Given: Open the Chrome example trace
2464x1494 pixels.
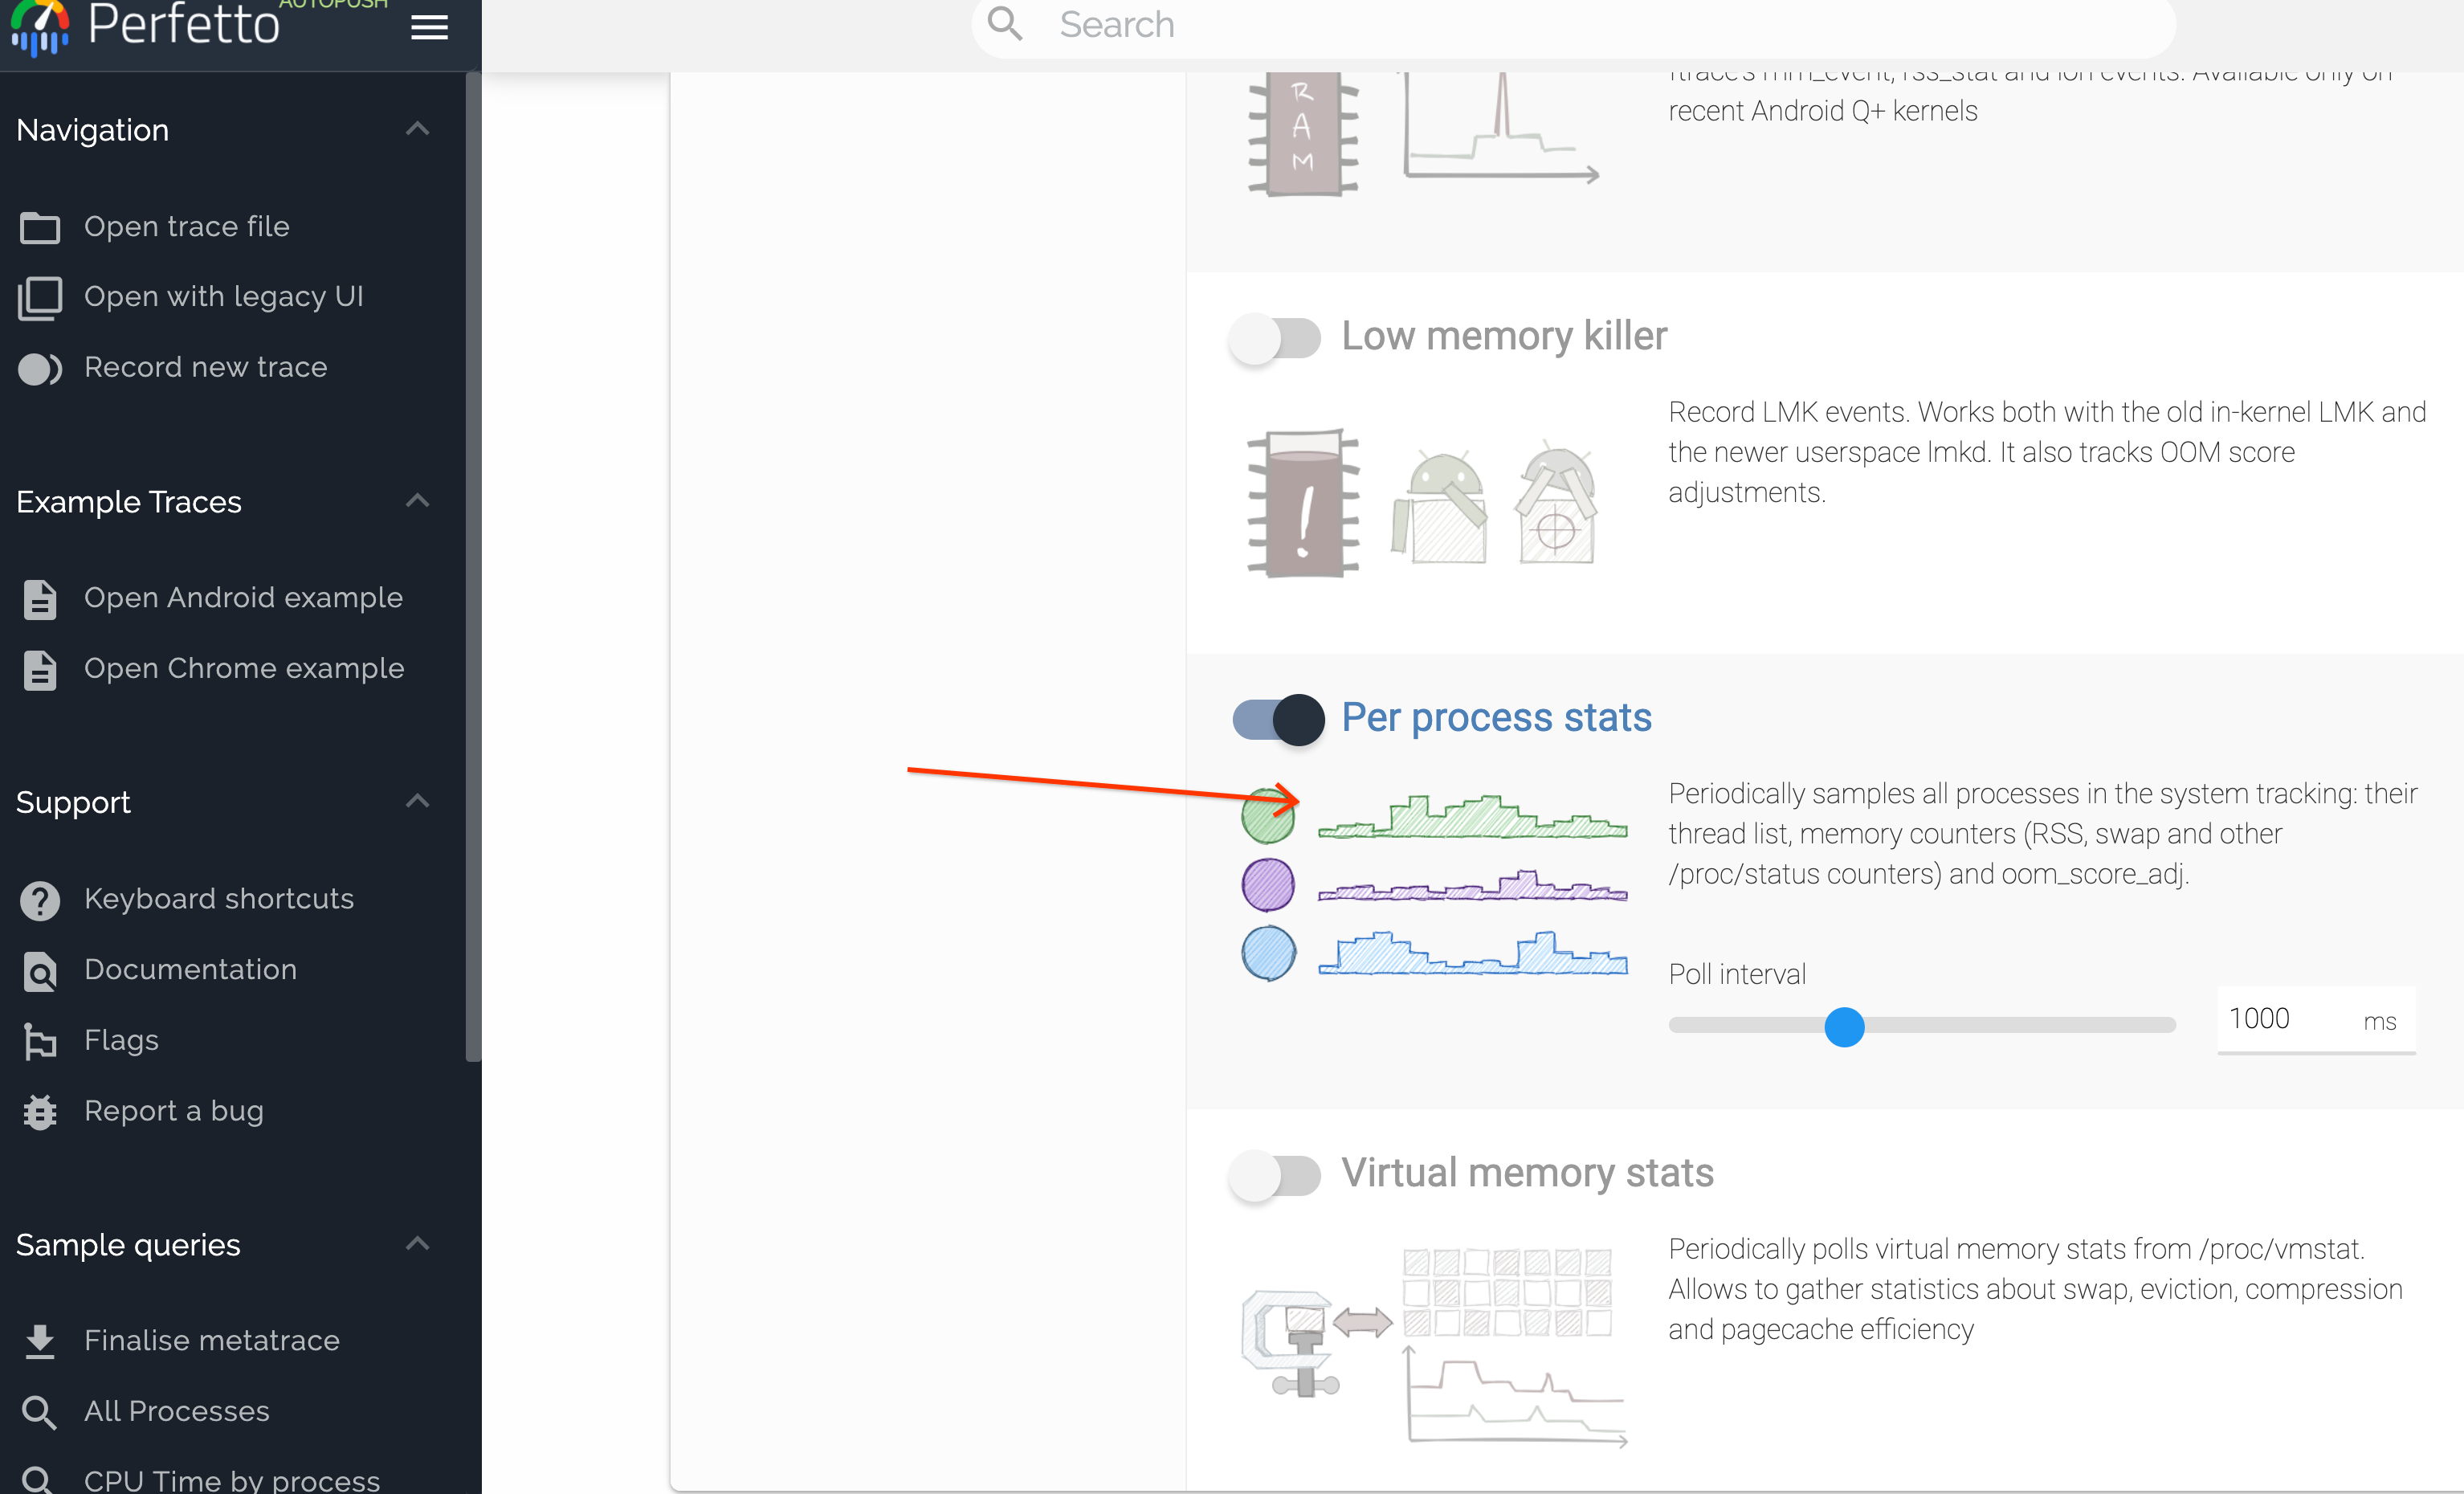Looking at the screenshot, I should tap(244, 668).
